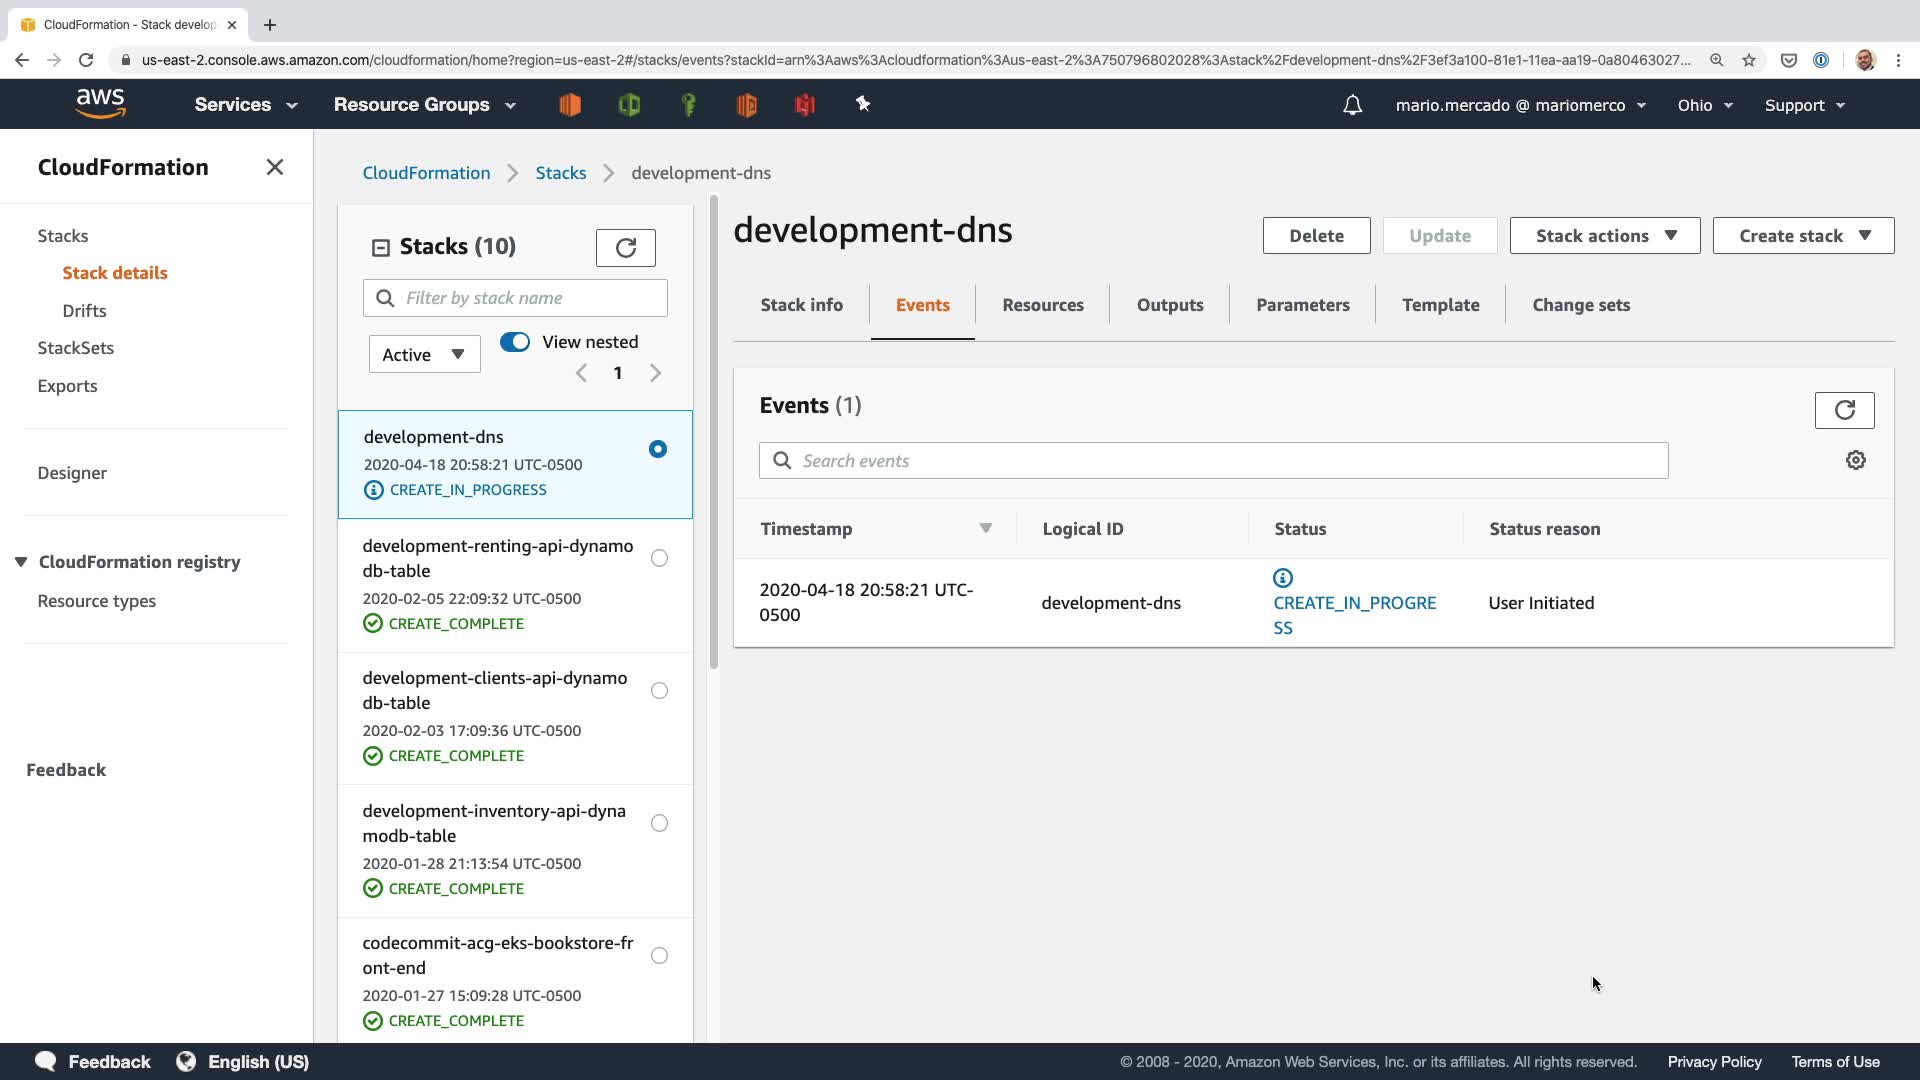Open the Template tab
Screen dimensions: 1920x1080
pos(1440,305)
